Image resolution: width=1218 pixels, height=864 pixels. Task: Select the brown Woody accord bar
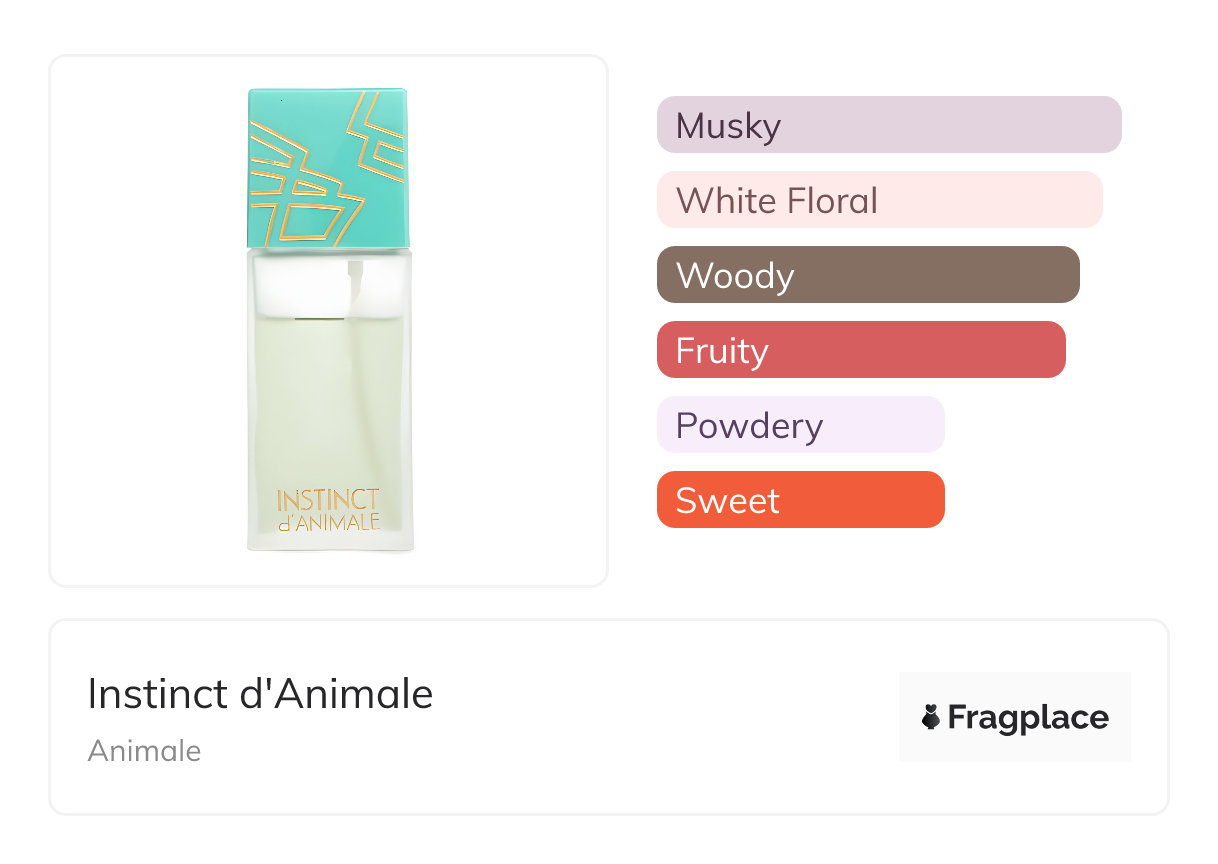[x=868, y=275]
